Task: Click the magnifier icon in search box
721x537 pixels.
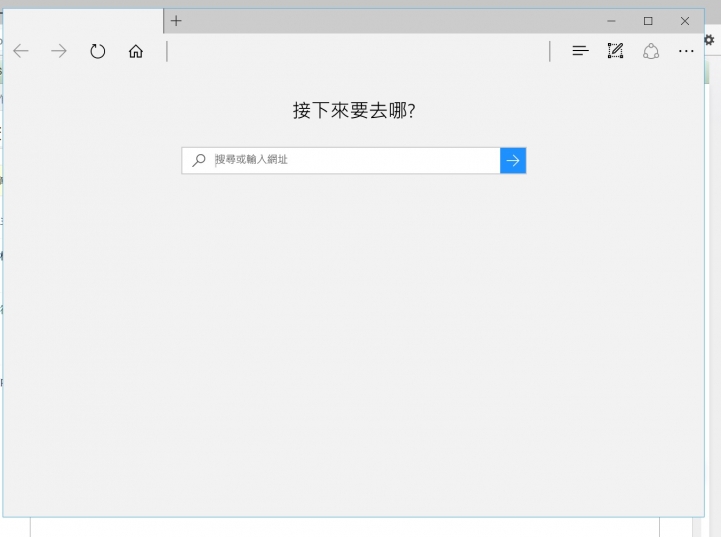Action: [x=199, y=160]
